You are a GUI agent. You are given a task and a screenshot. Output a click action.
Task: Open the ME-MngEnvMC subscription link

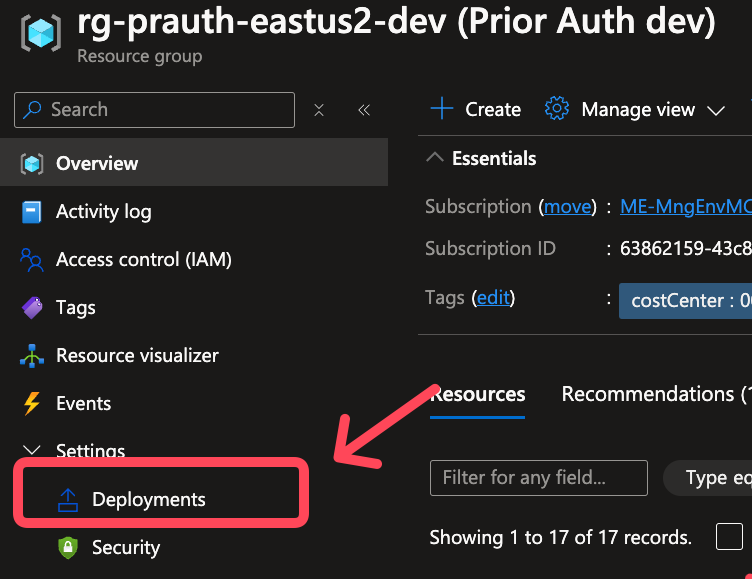(x=686, y=207)
